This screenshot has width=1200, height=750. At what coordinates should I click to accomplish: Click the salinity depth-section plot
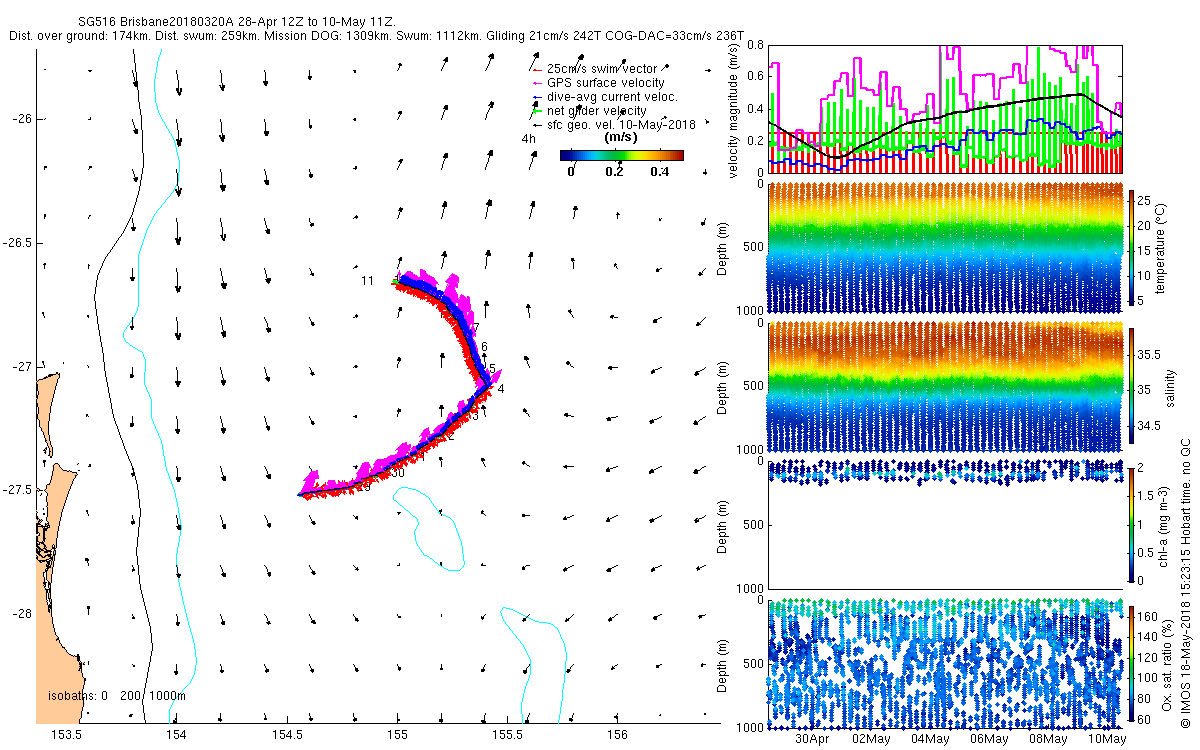(x=944, y=386)
